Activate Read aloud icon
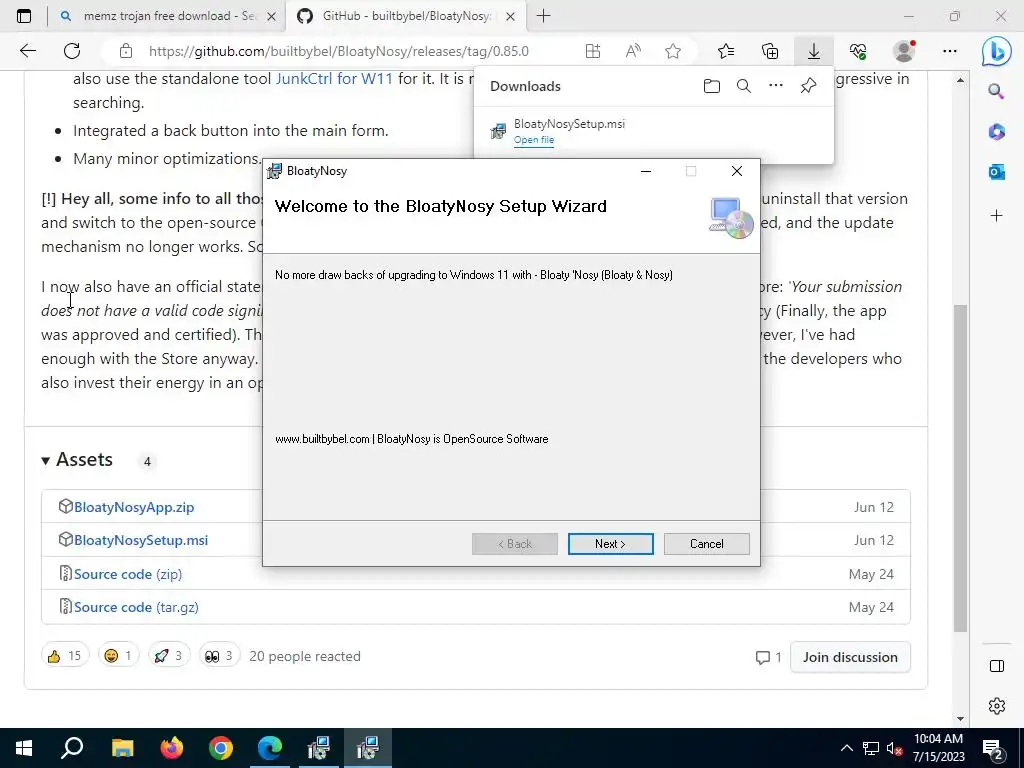The image size is (1024, 768). click(633, 51)
